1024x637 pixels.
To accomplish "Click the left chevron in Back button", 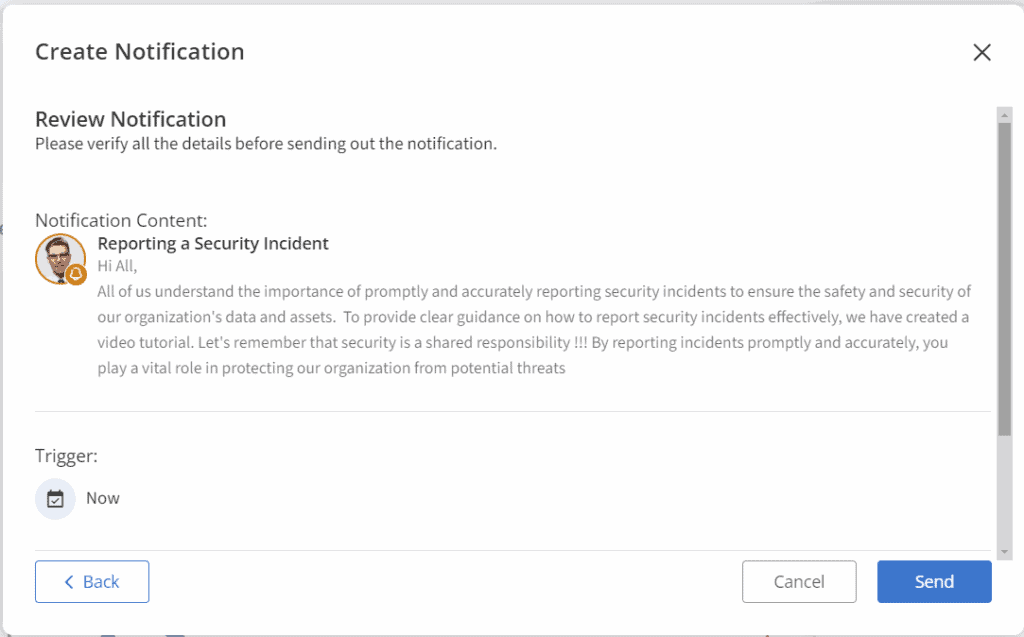I will [69, 582].
